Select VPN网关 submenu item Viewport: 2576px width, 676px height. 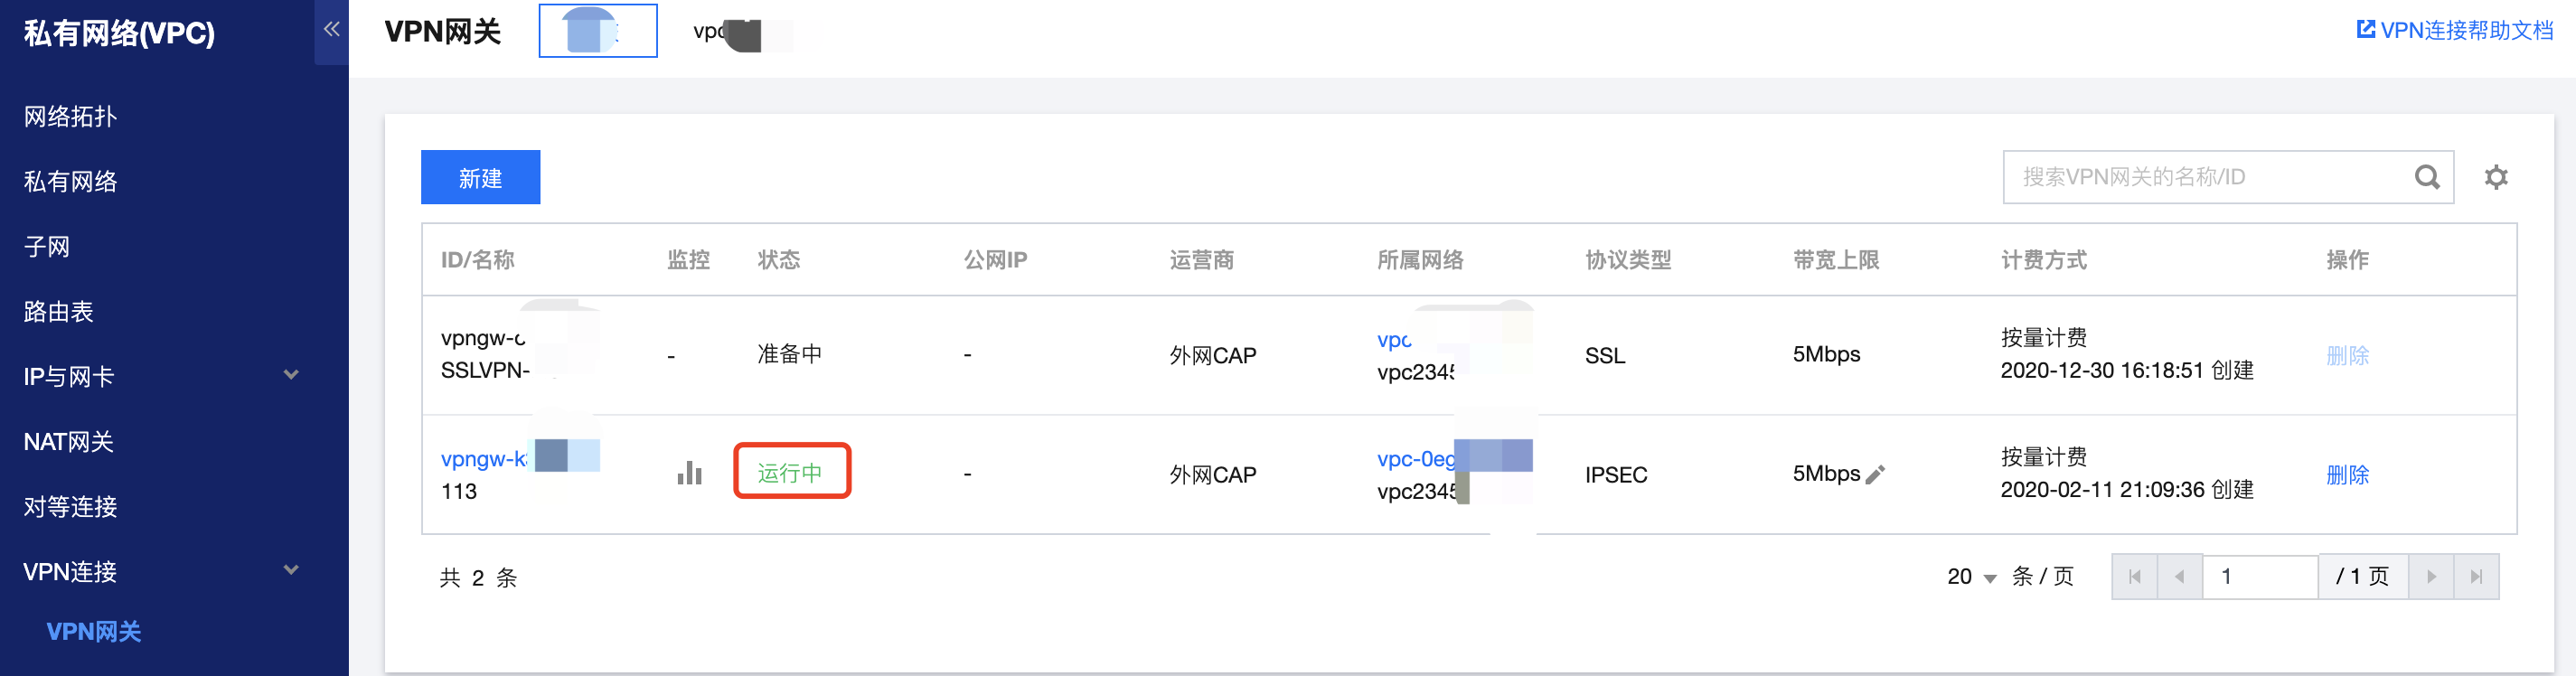tap(94, 631)
